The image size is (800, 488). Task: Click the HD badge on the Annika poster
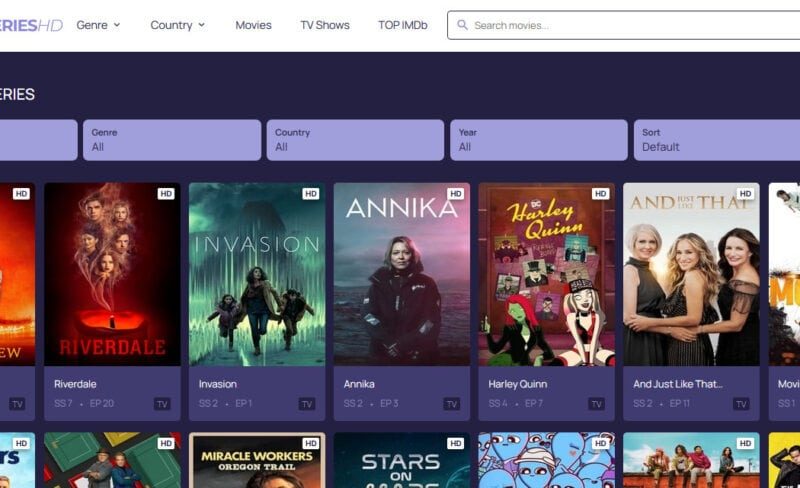pos(456,193)
